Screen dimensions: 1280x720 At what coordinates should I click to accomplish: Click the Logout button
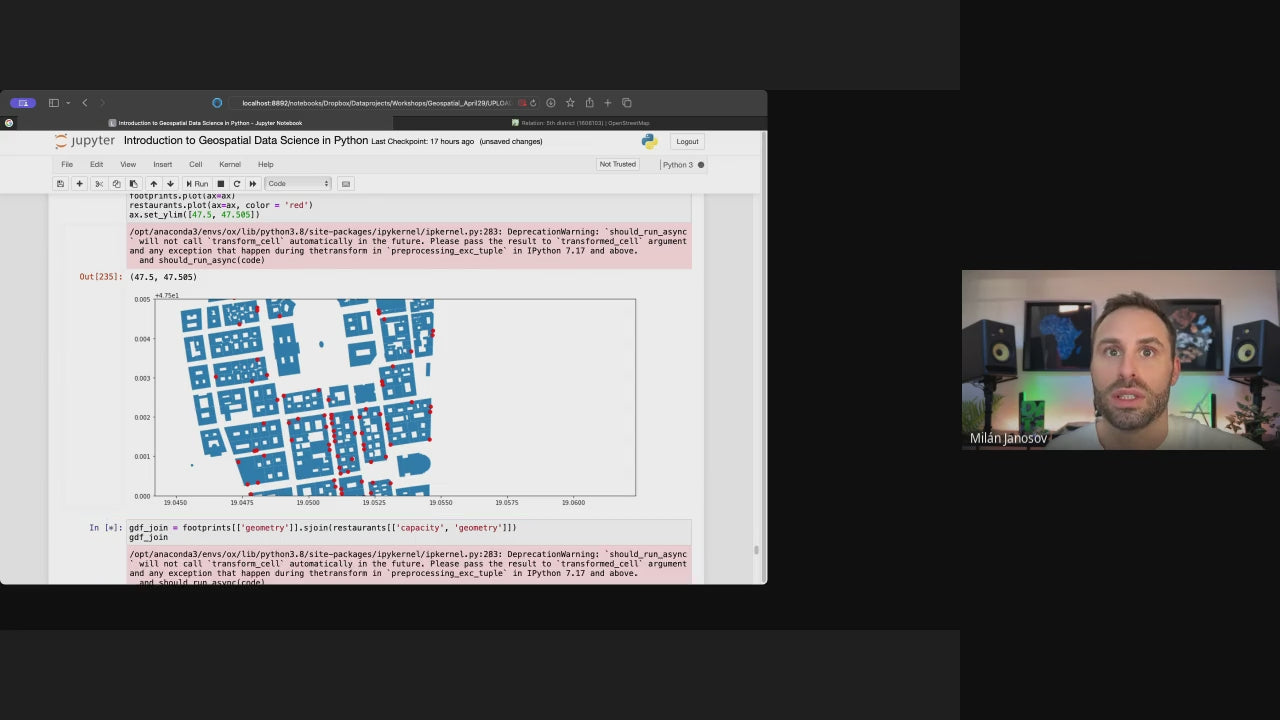click(687, 141)
